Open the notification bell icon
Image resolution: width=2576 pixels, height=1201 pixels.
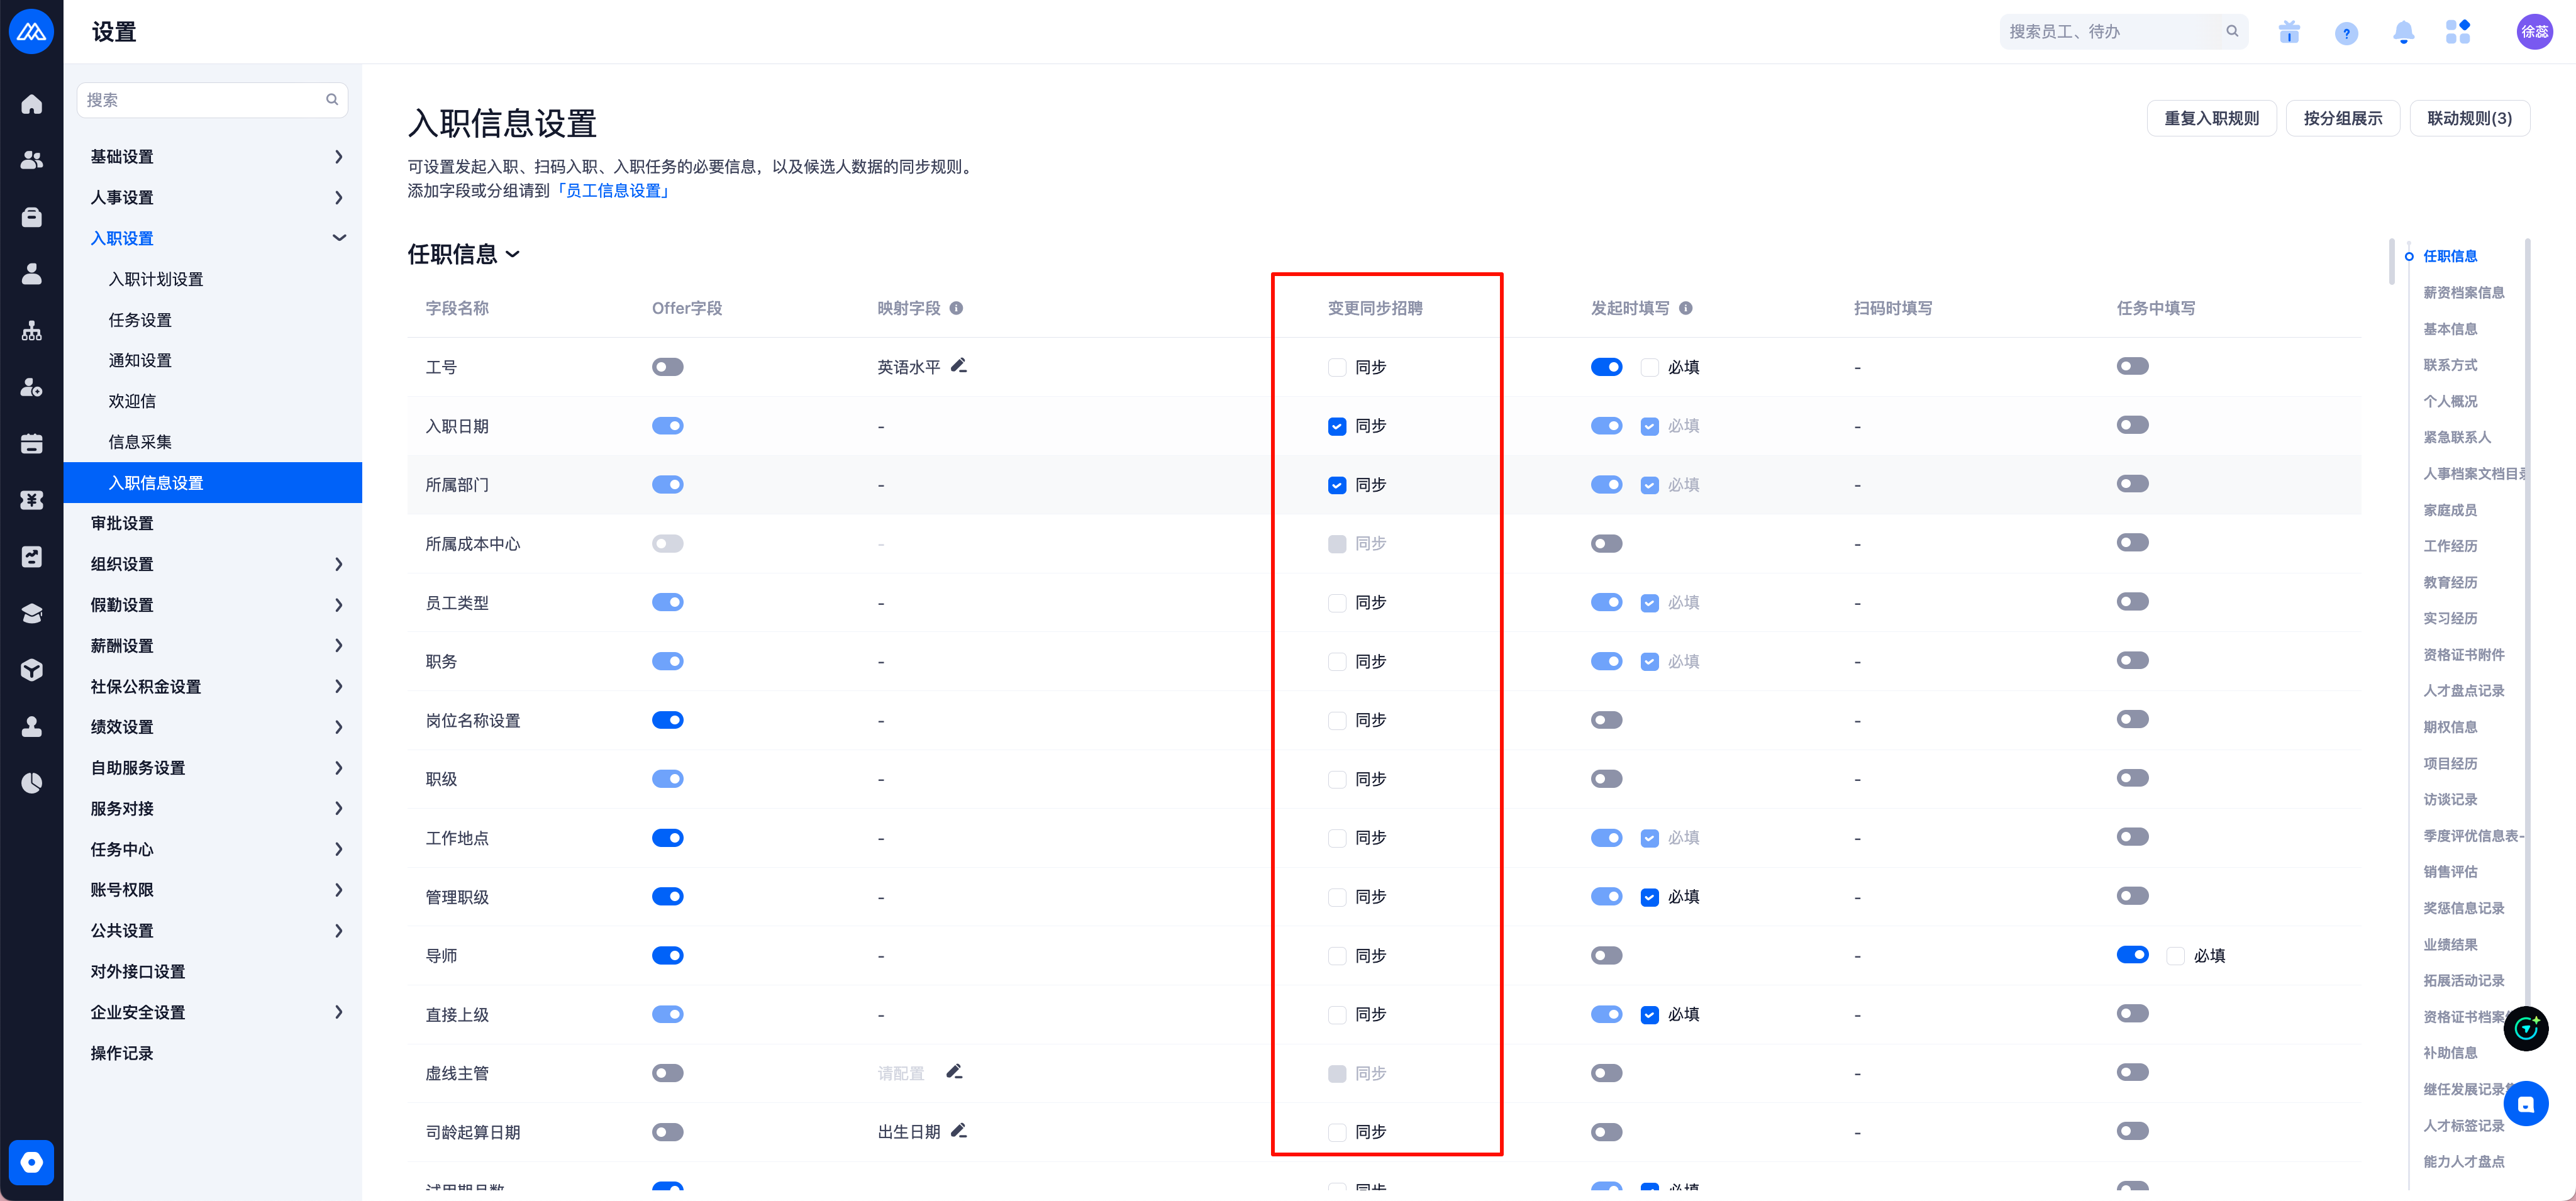[2403, 32]
